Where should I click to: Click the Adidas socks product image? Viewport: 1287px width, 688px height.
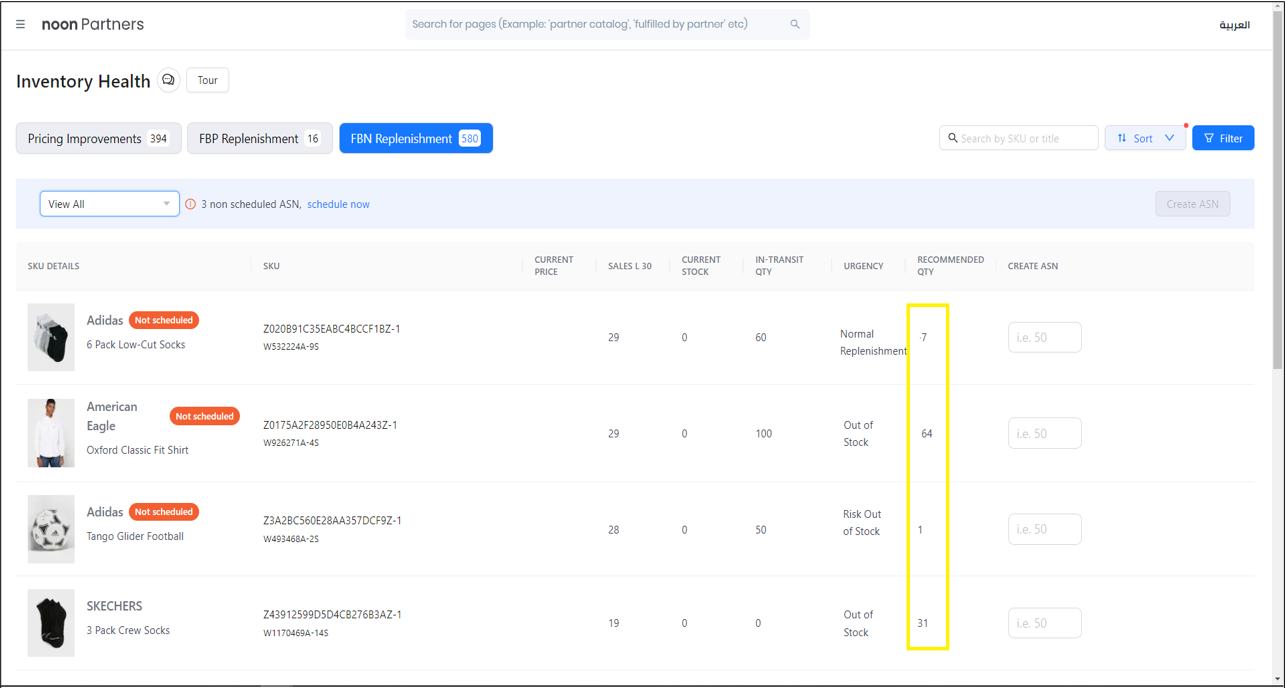point(51,338)
